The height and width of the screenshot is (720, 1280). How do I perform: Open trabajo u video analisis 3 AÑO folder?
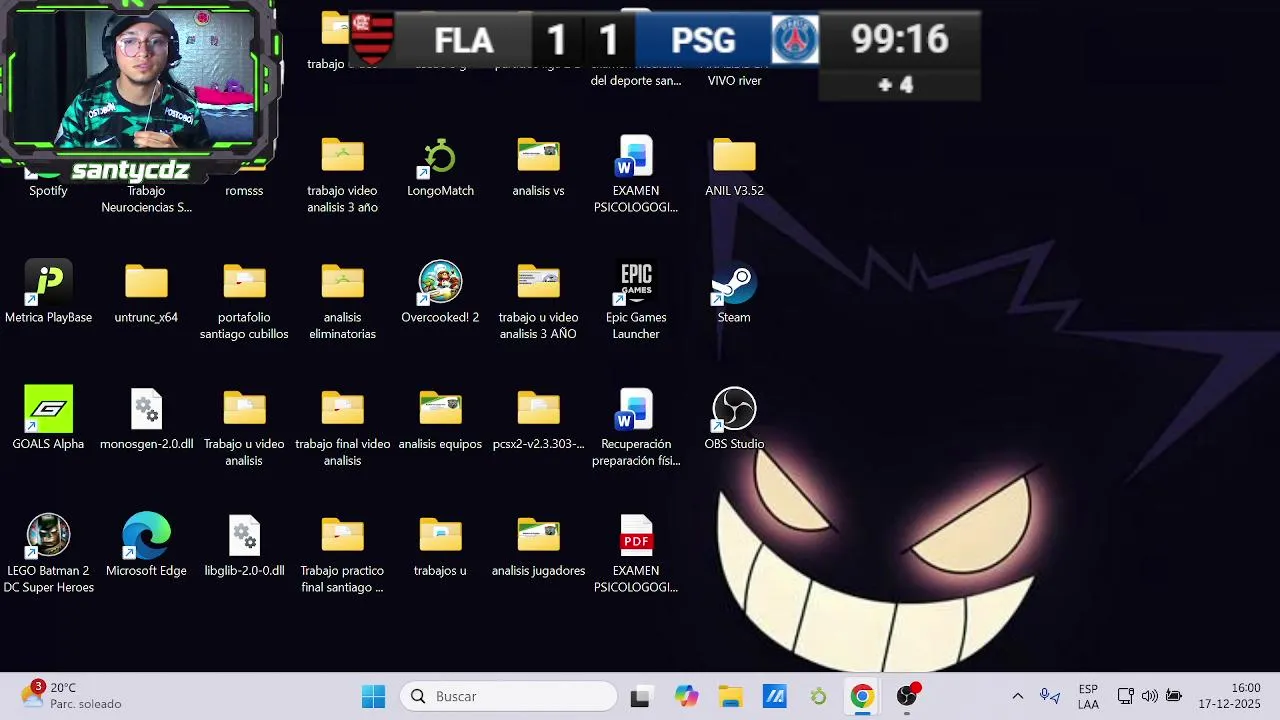click(538, 301)
